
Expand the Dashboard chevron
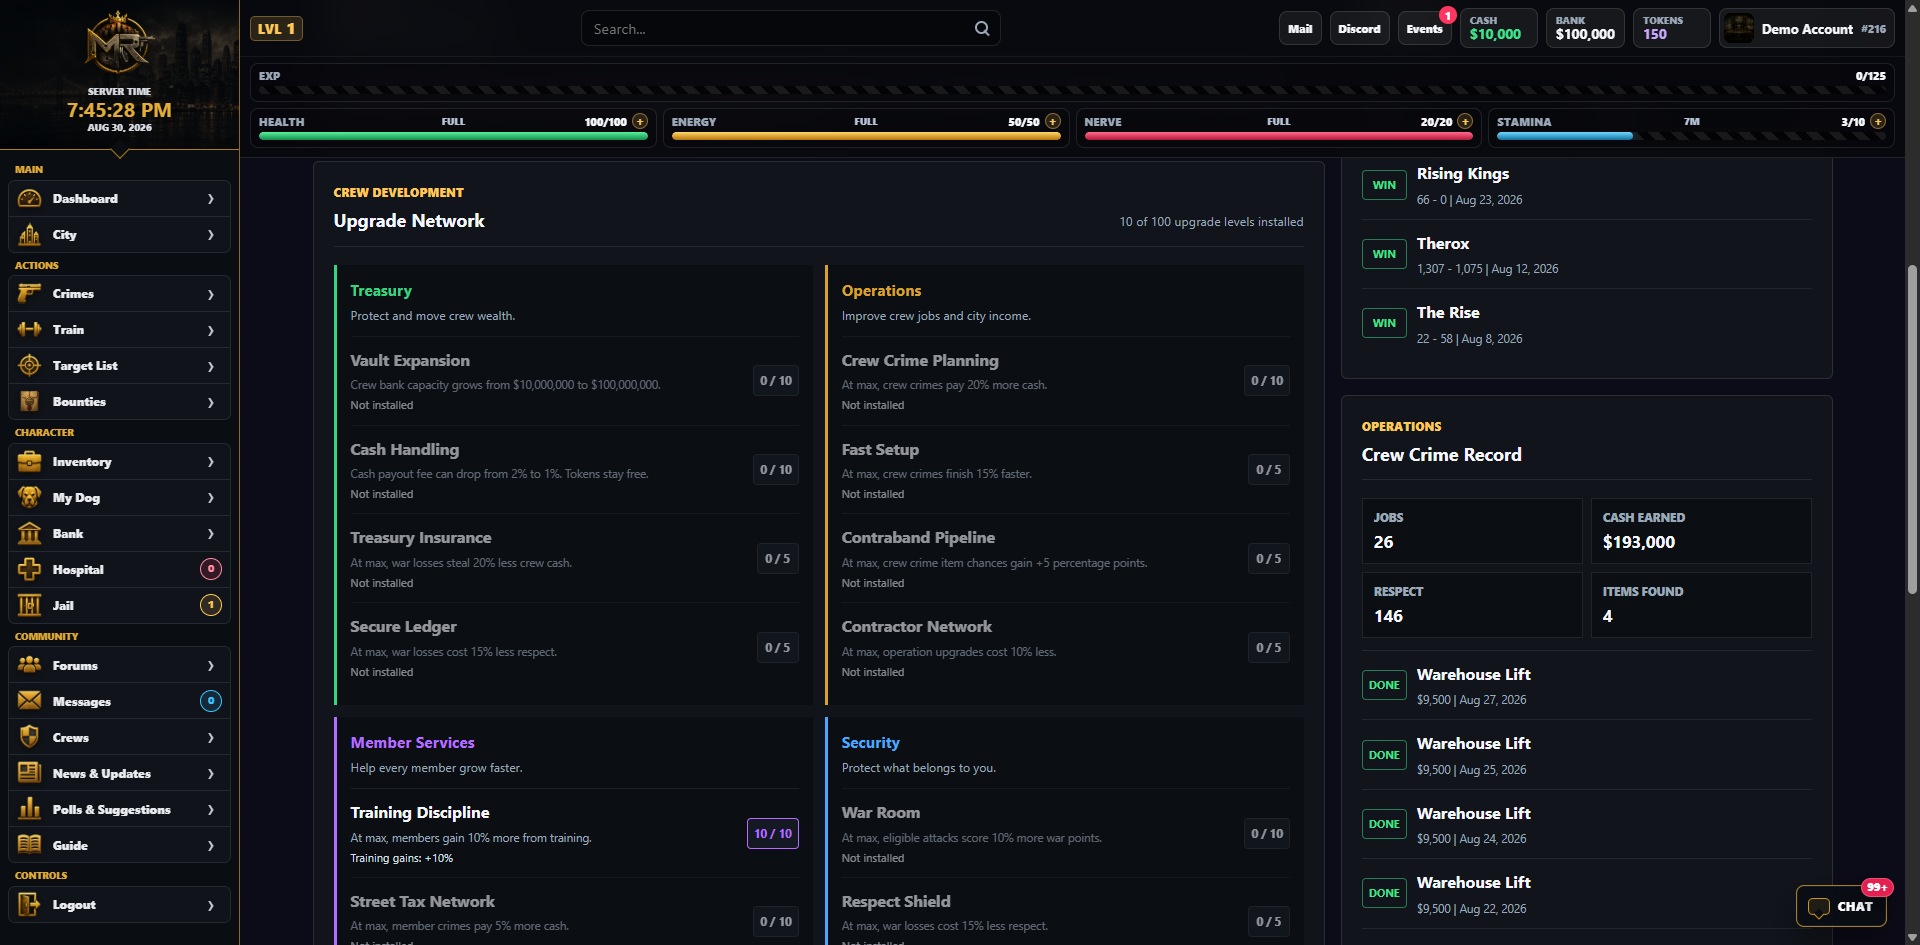point(211,199)
